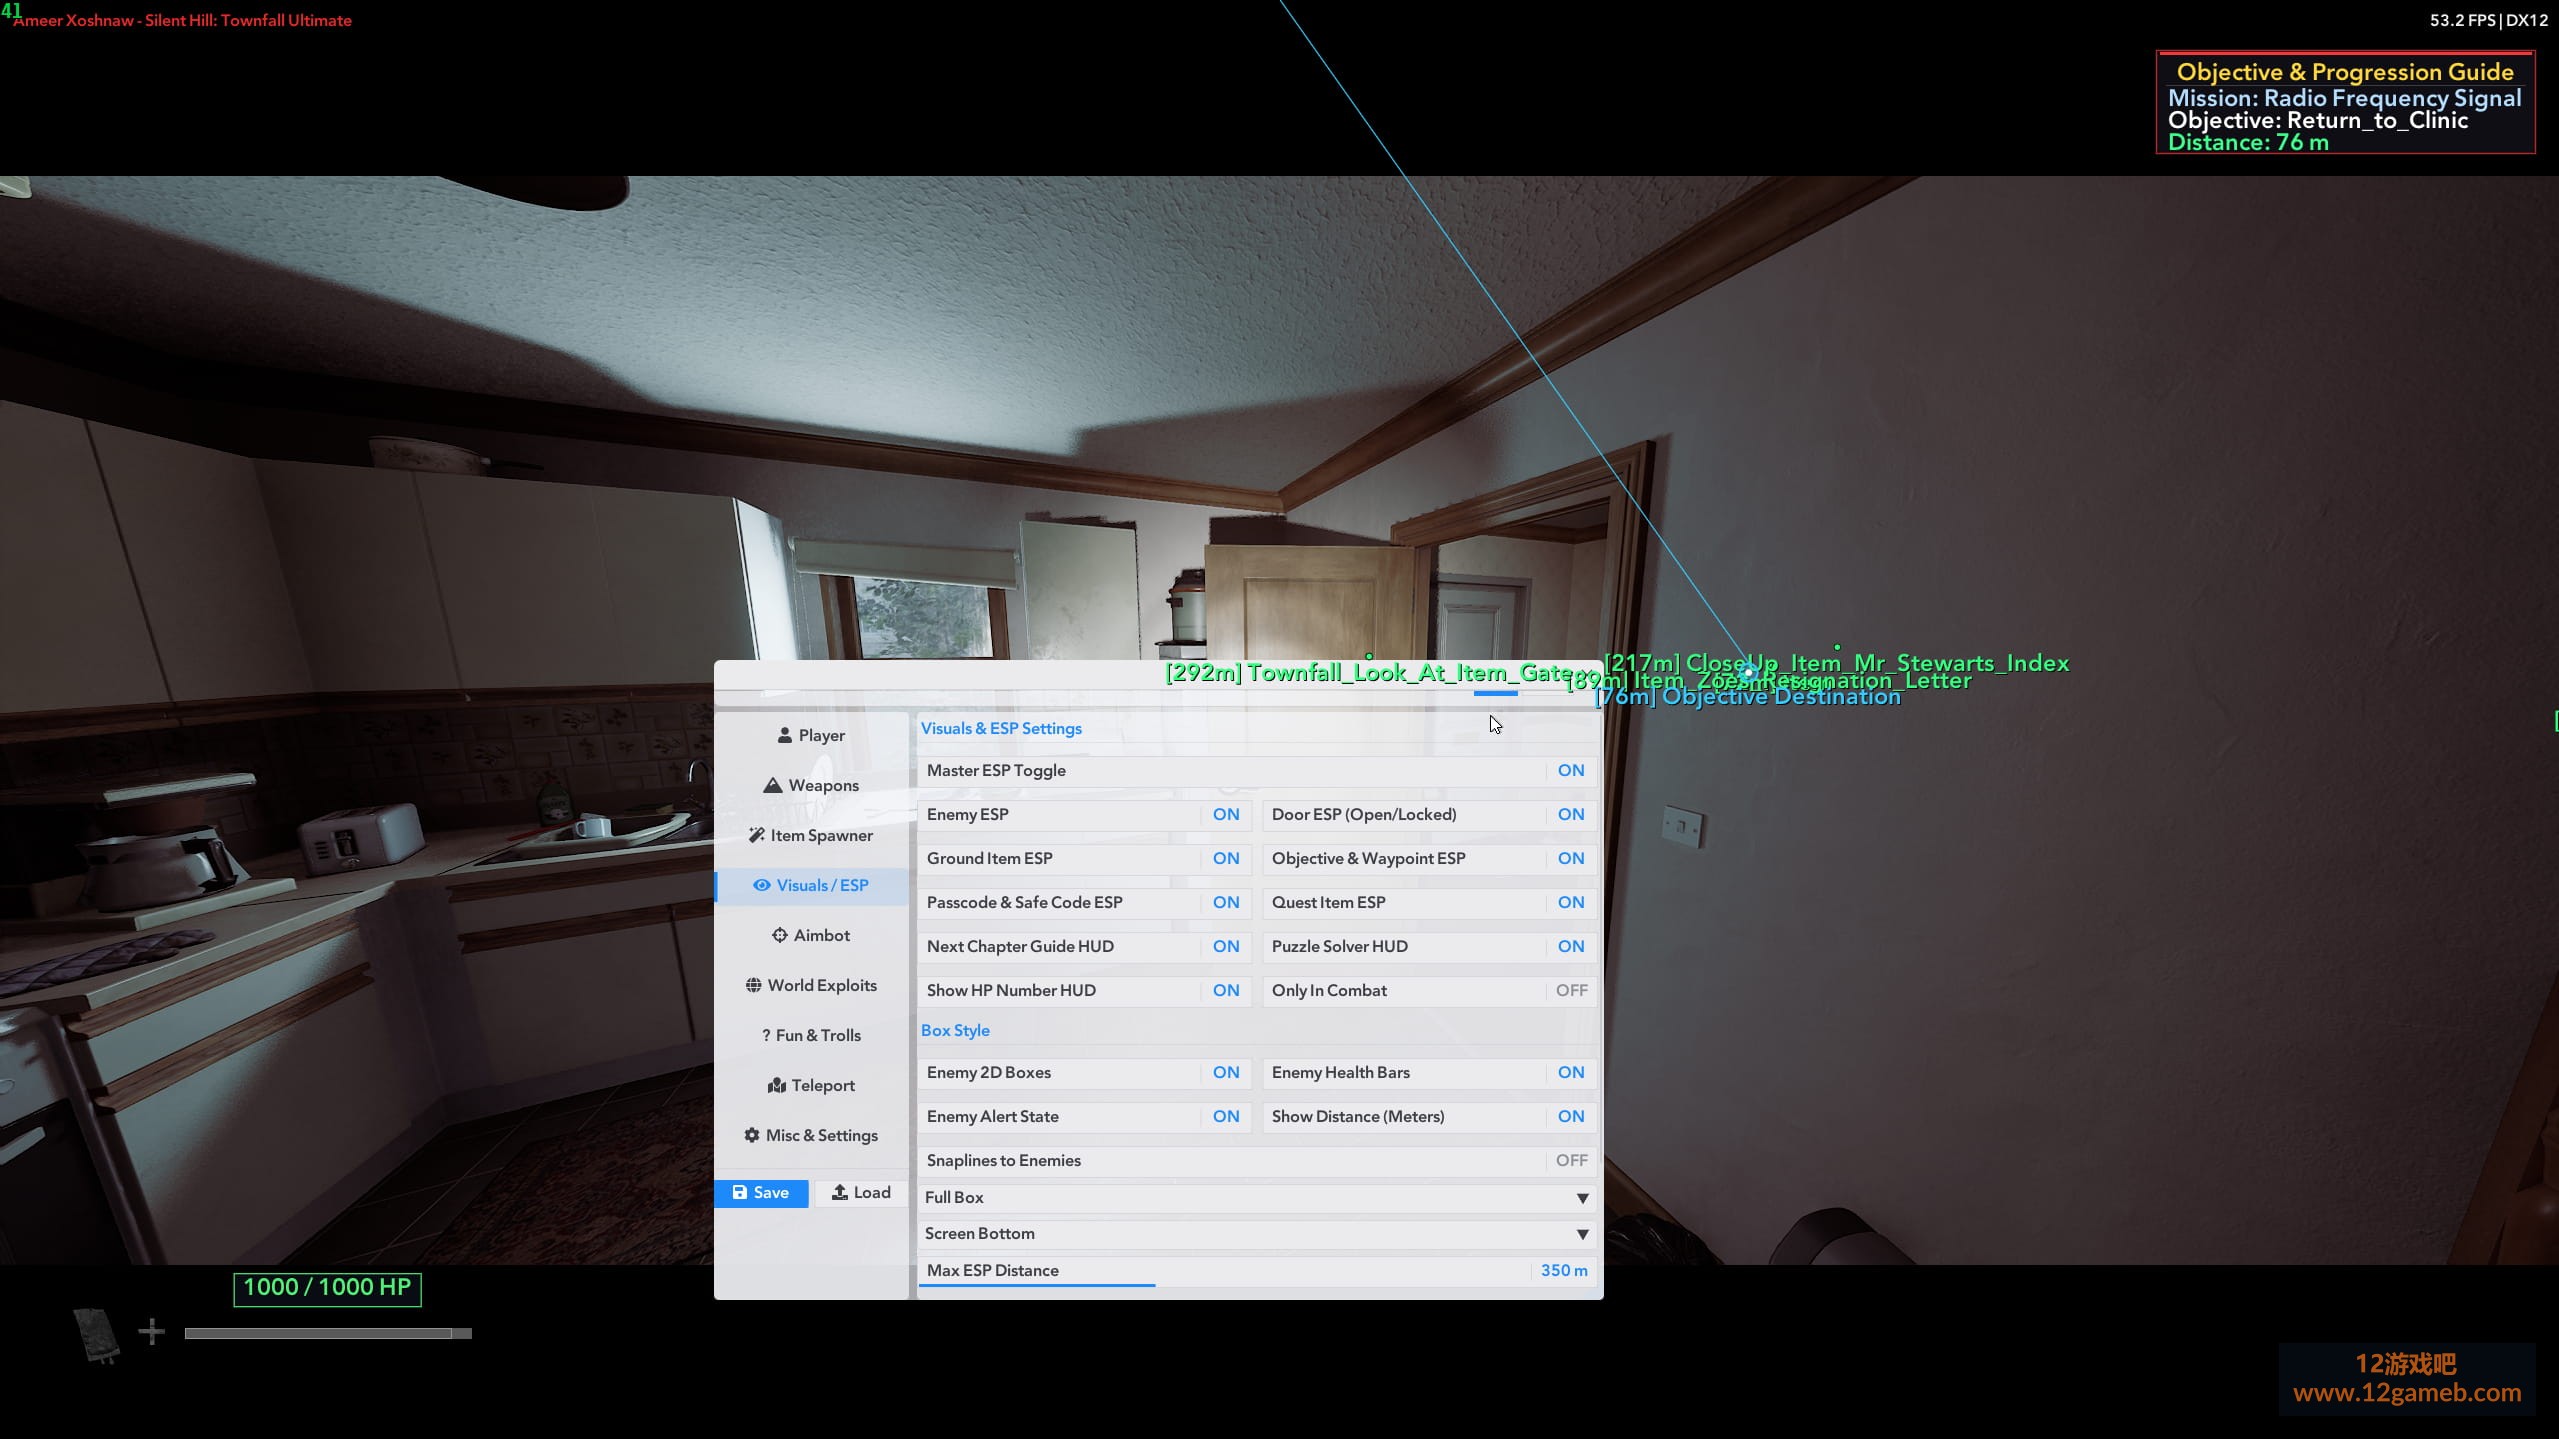Adjust the Max ESP Distance slider
Screen dimensions: 2559x1439
tap(1256, 1271)
